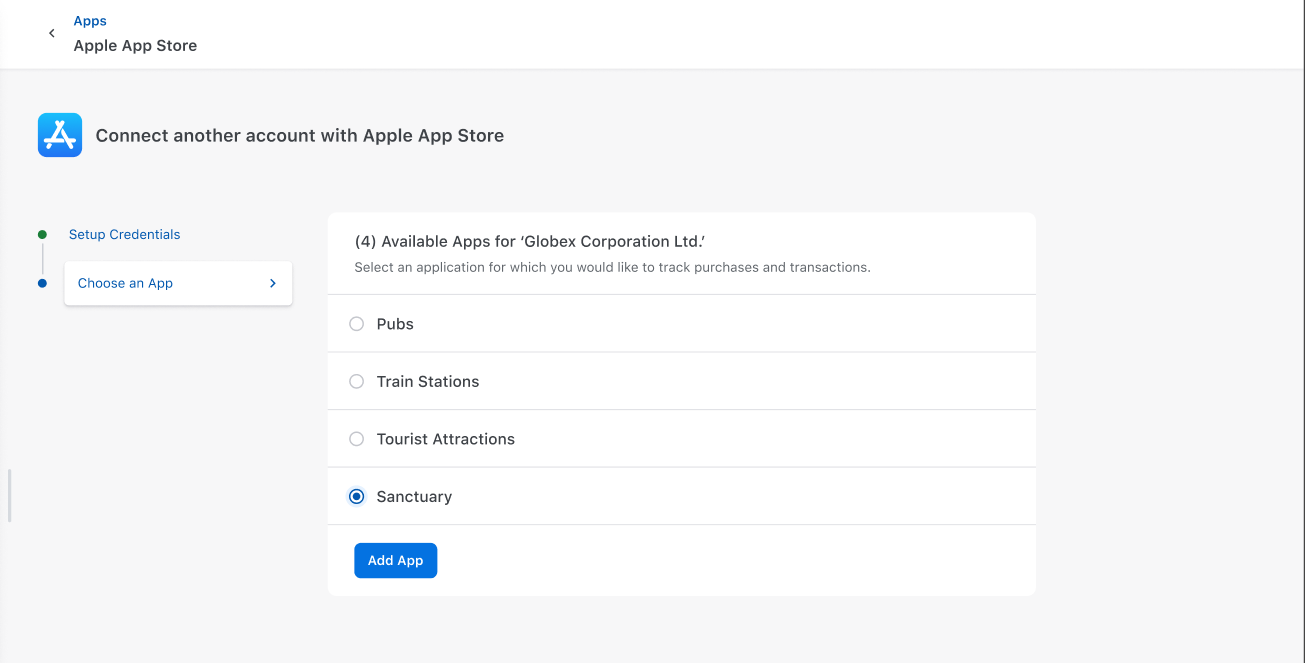
Task: Click the selected Sanctuary radio button
Action: 356,497
